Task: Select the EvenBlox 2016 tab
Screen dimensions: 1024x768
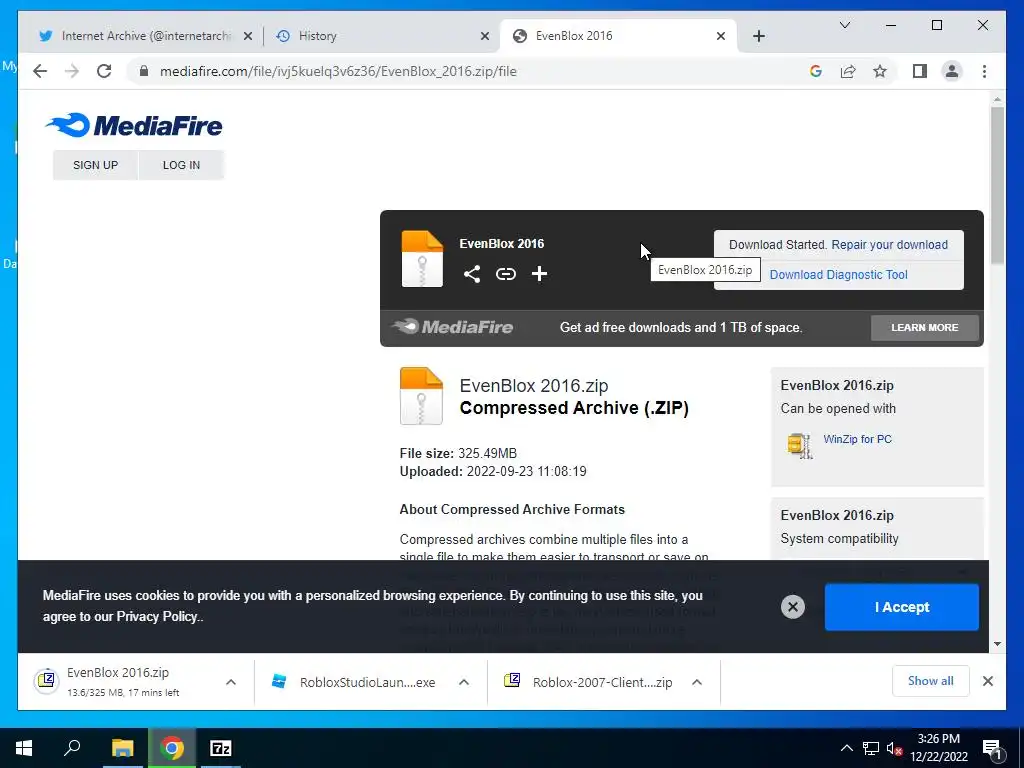Action: click(x=617, y=36)
